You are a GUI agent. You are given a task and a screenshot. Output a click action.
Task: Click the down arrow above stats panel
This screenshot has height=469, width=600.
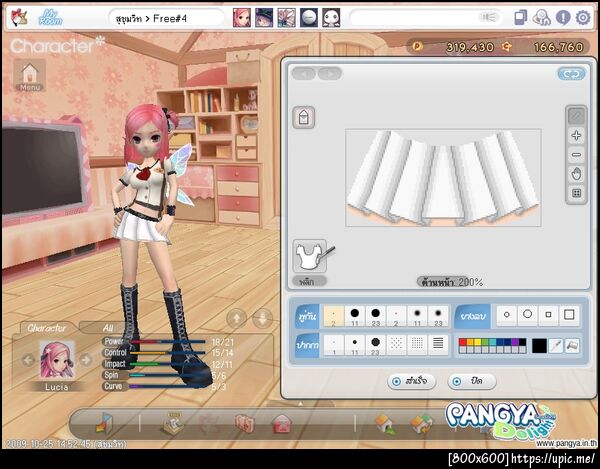click(262, 318)
